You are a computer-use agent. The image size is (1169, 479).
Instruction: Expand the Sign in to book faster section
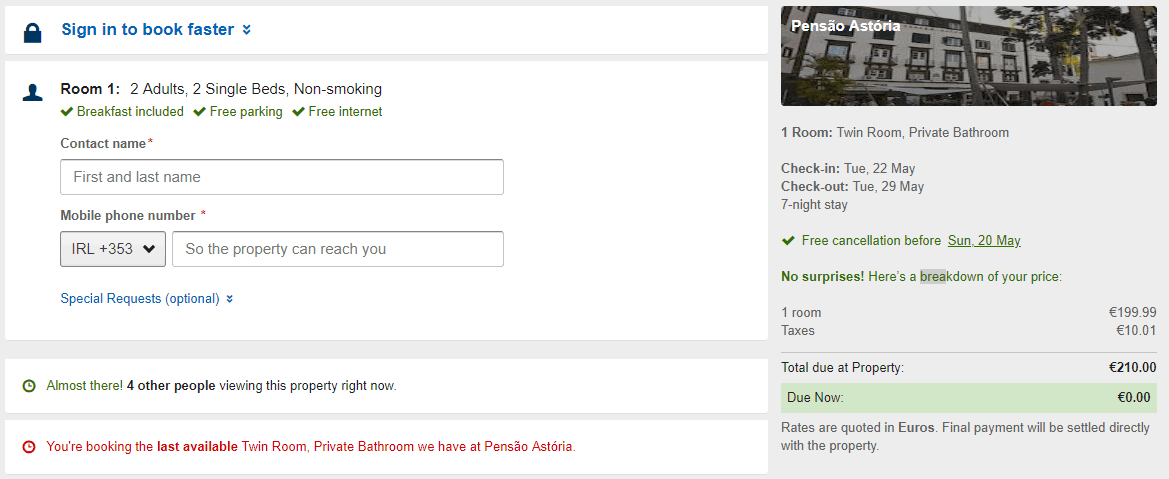click(156, 29)
